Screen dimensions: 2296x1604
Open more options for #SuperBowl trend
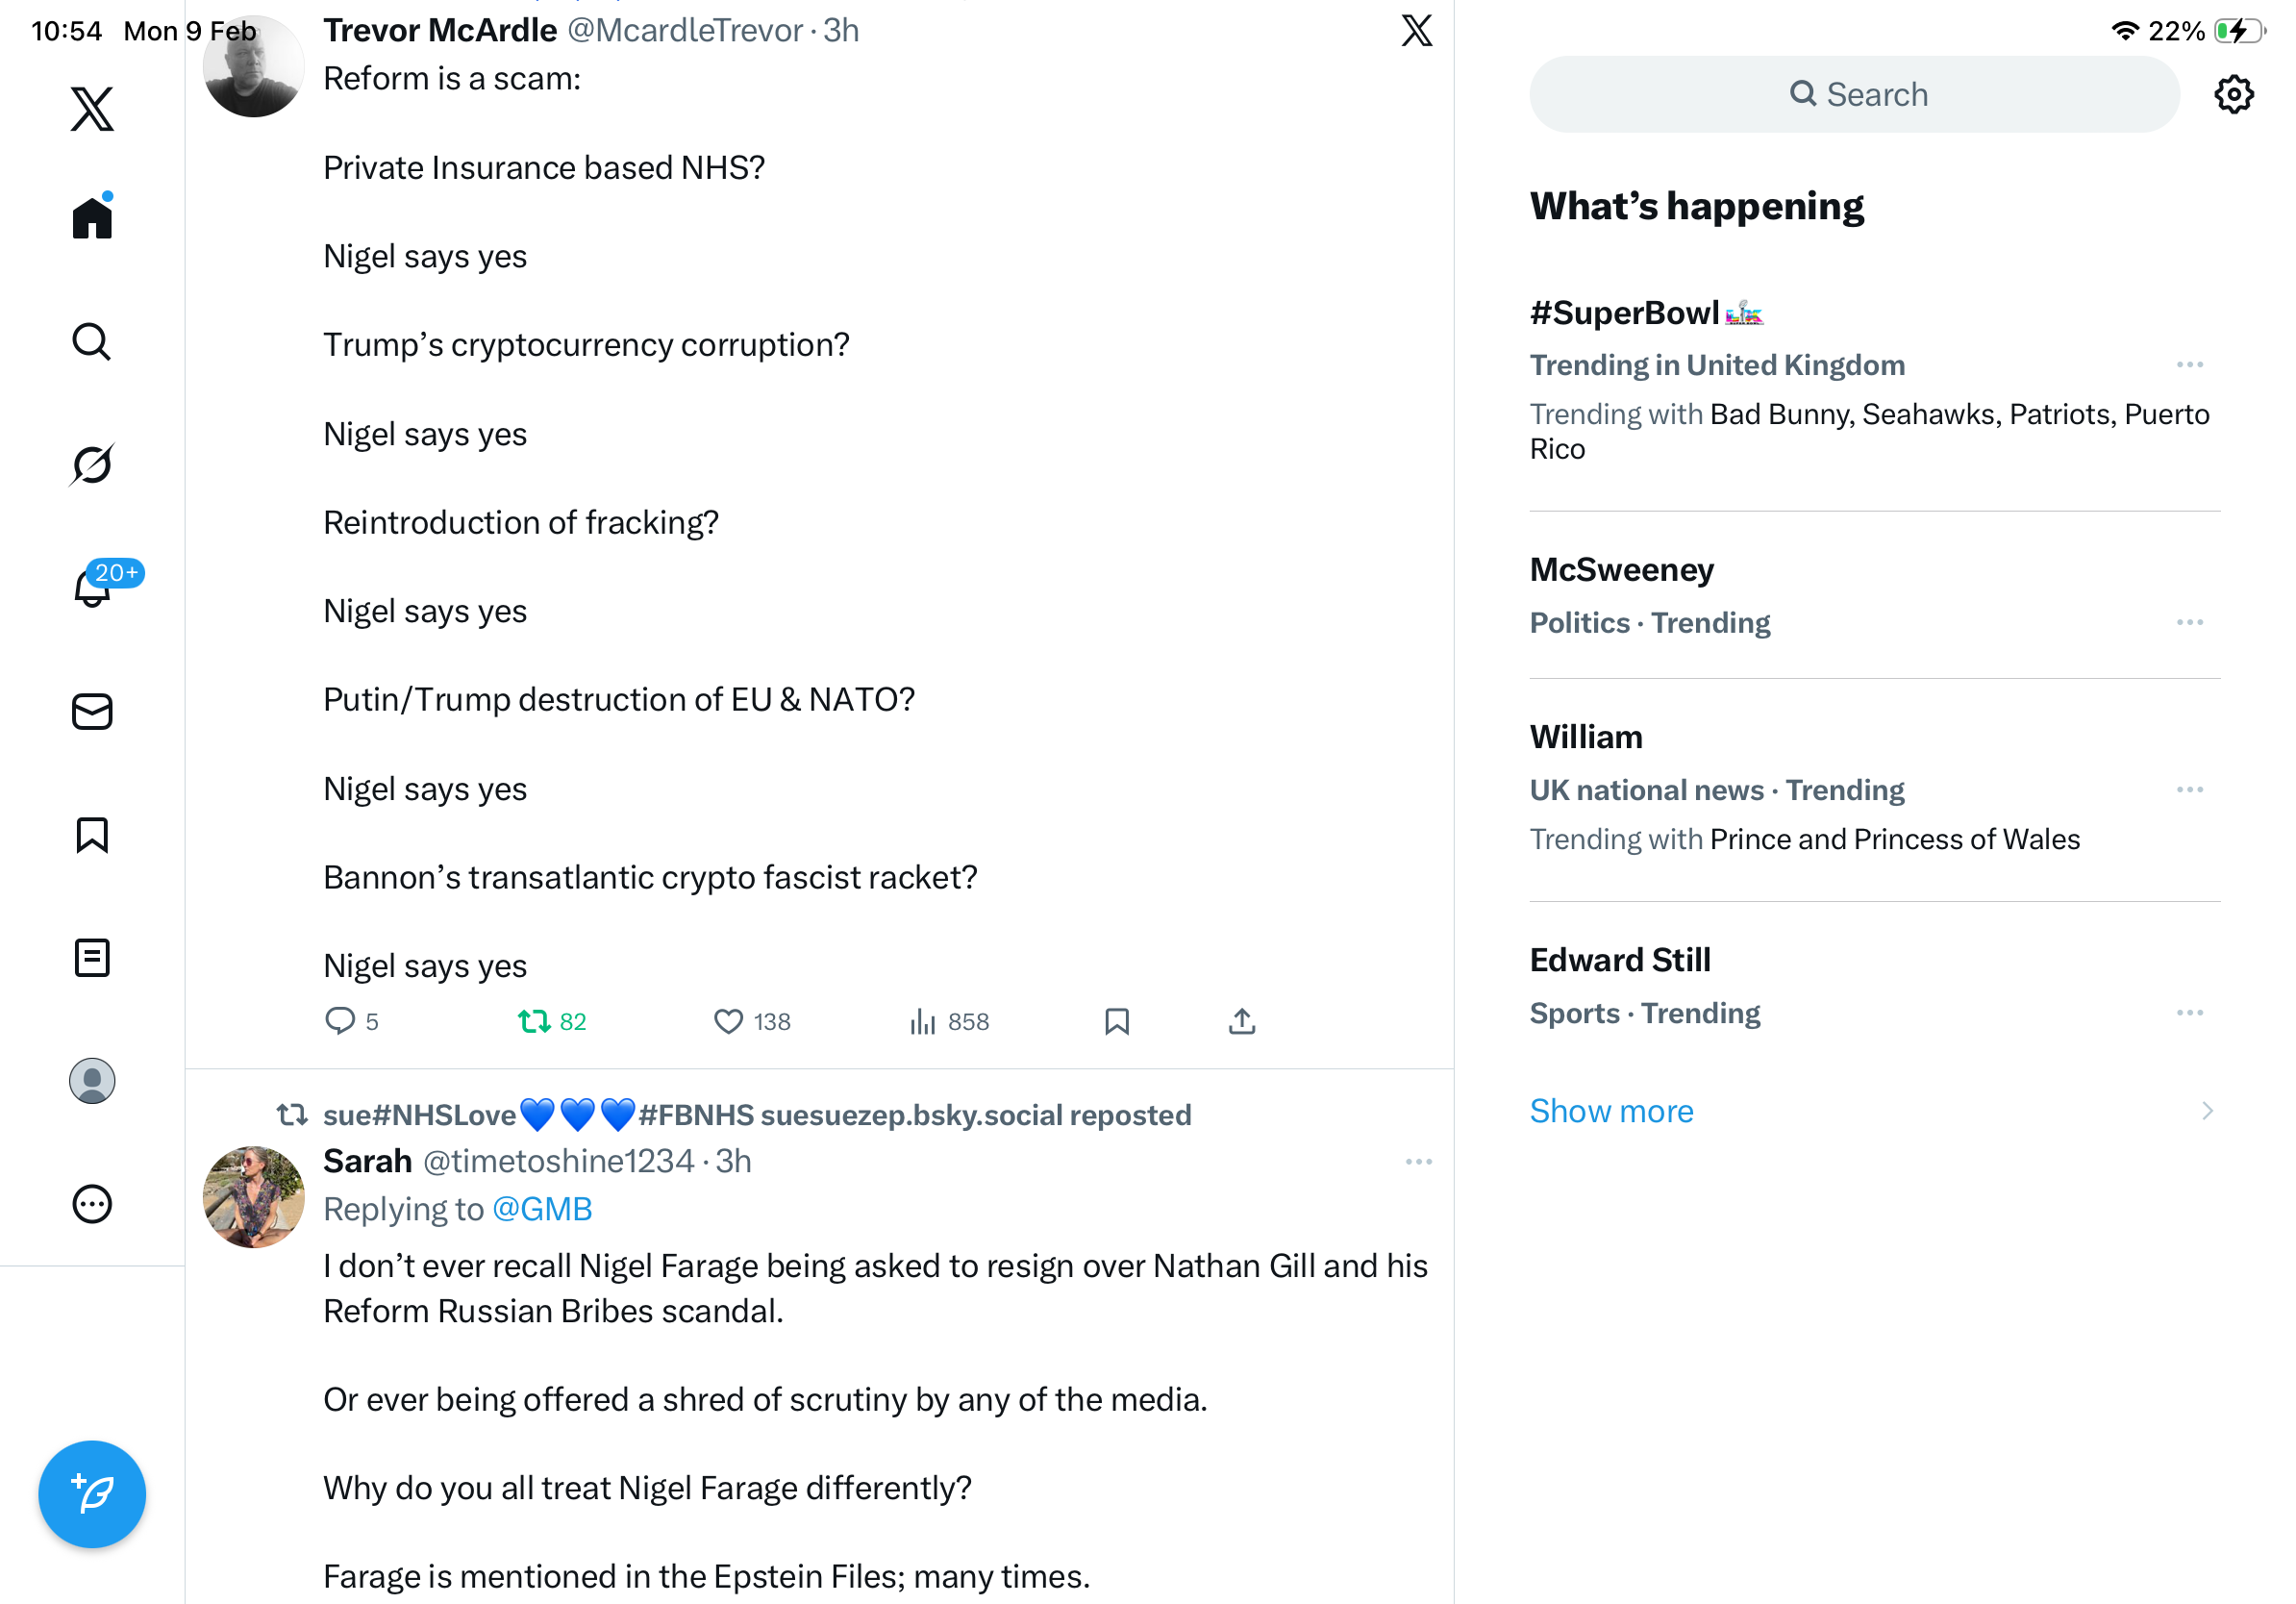2189,365
